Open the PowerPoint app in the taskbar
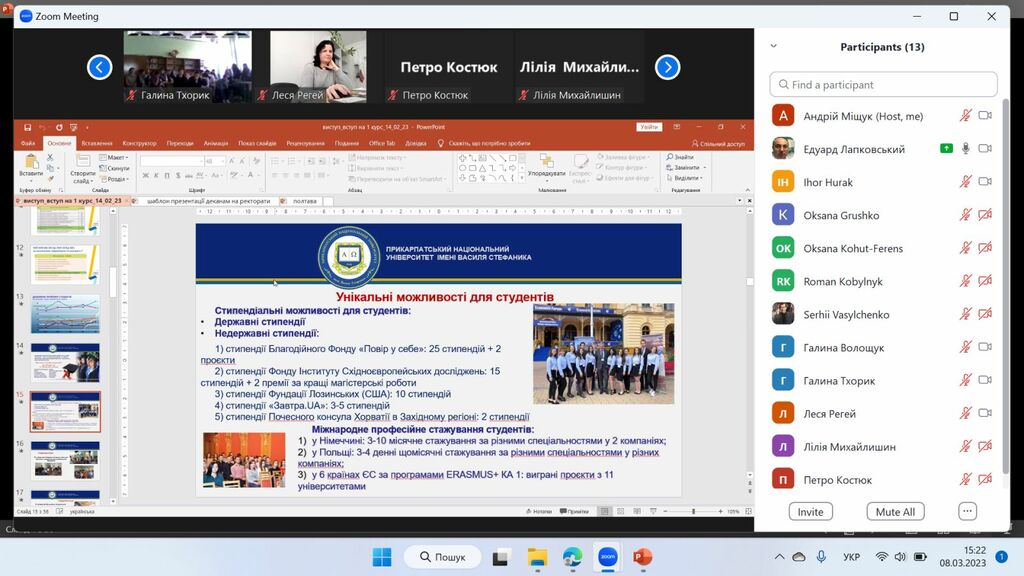The image size is (1024, 576). (x=642, y=557)
